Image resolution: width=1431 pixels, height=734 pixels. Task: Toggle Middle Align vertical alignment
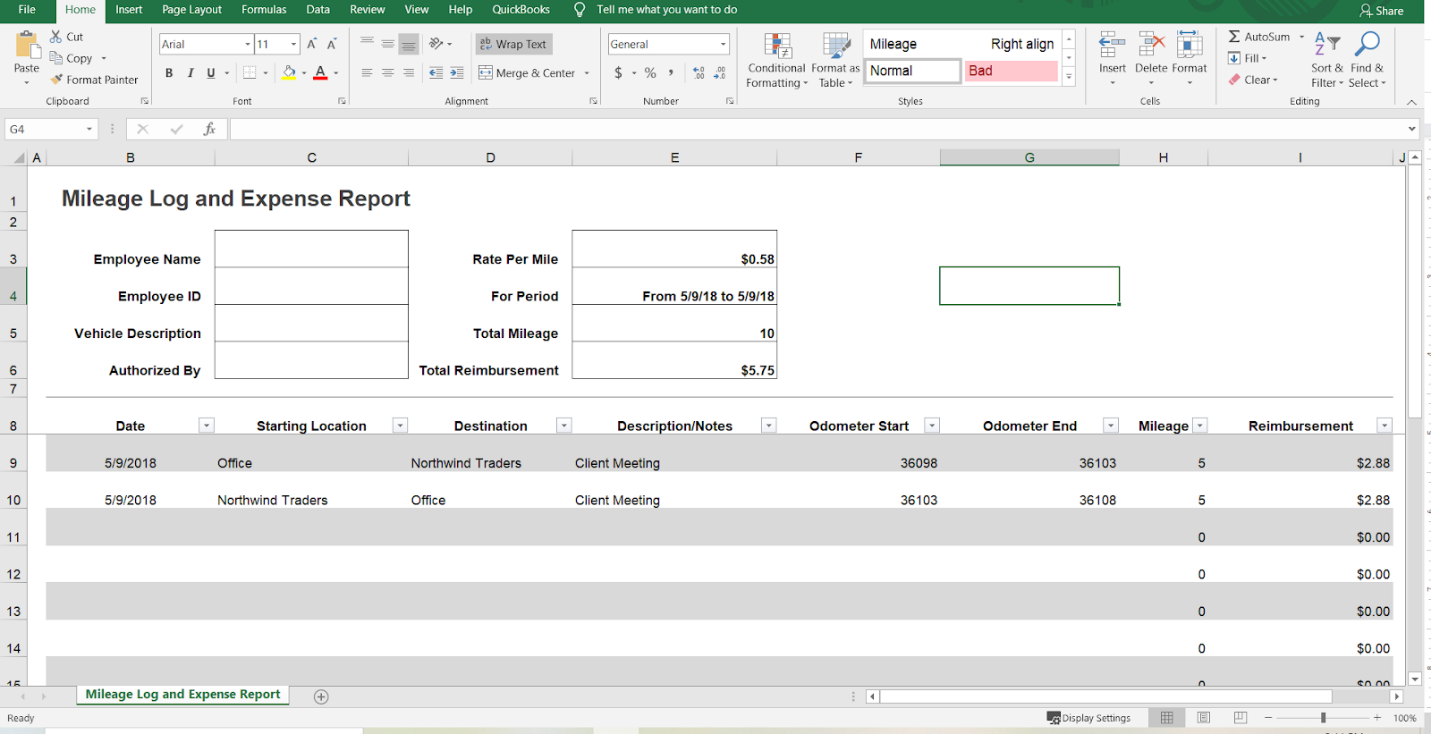388,44
